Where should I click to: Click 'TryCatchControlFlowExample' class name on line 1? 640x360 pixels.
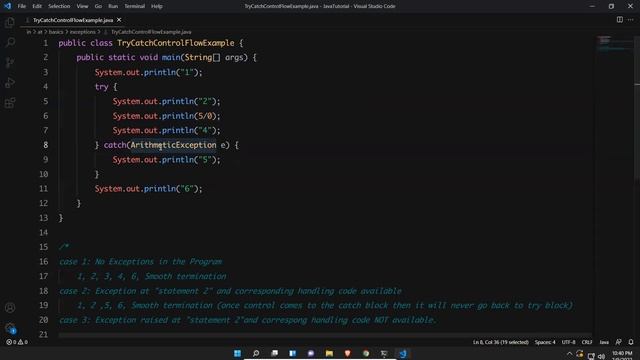176,43
